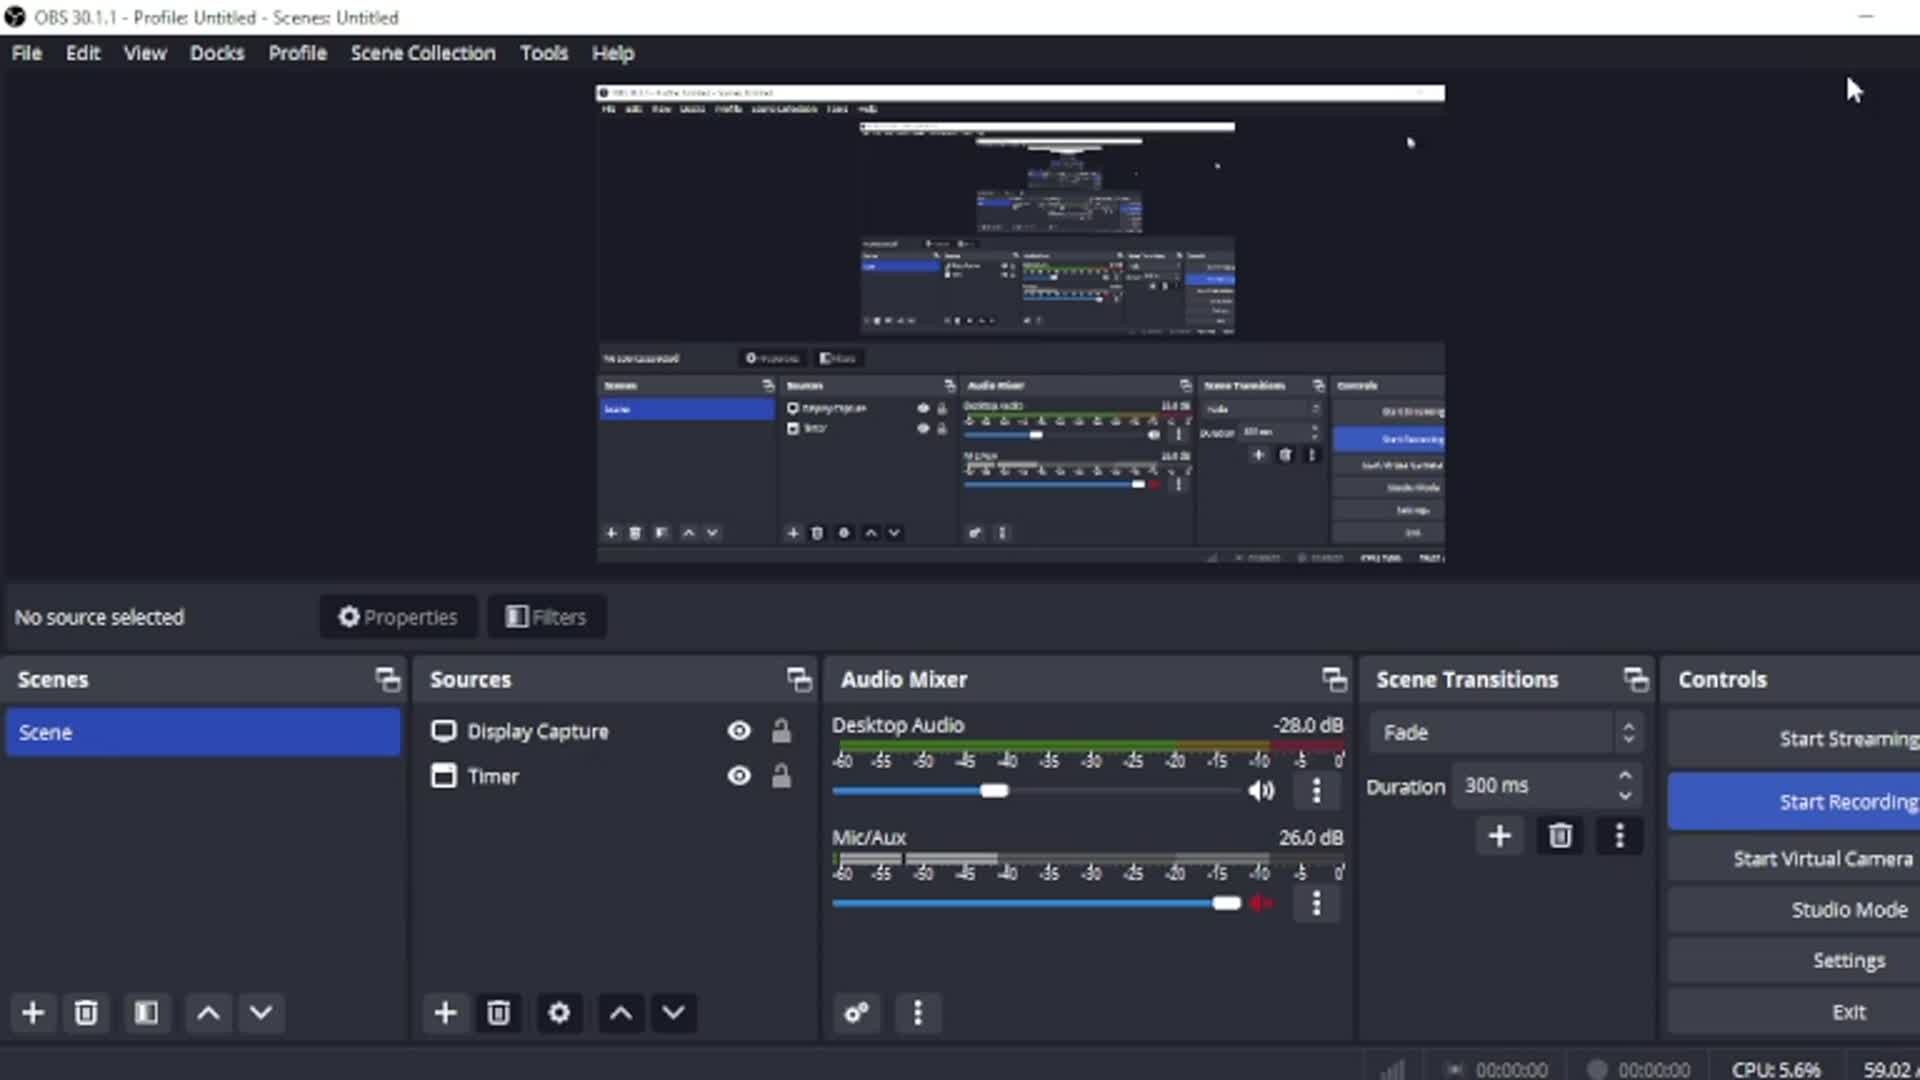Screen dimensions: 1920x1080
Task: Open source properties gear in Sources toolbar
Action: point(559,1013)
